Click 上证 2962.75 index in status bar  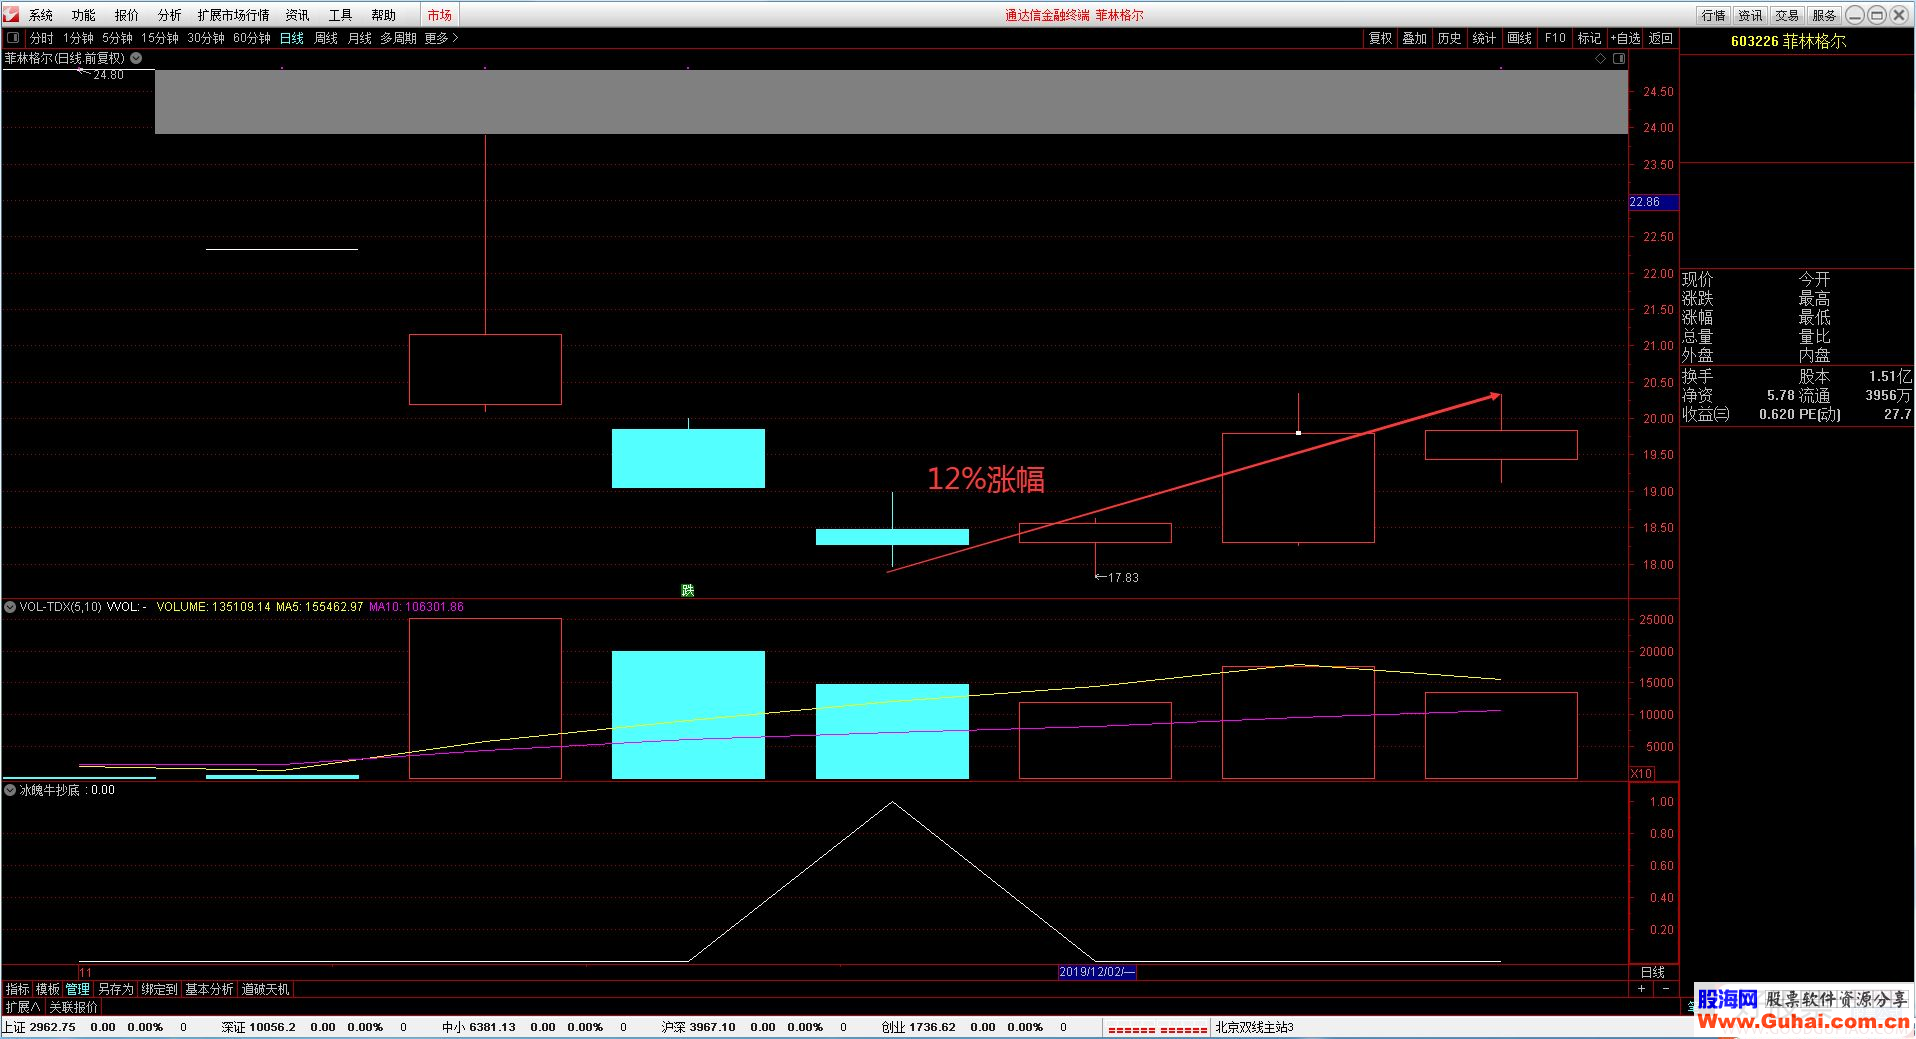pos(40,1027)
